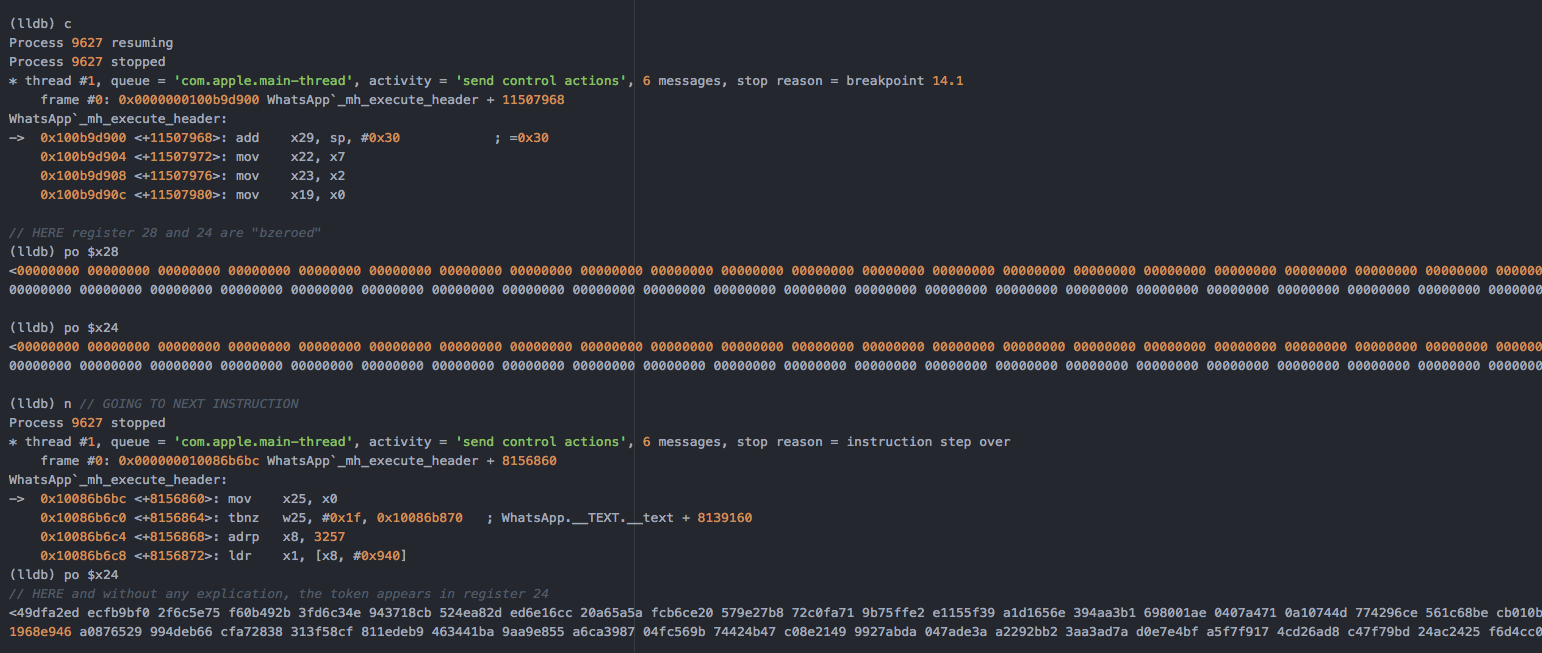Viewport: 1542px width, 653px height.
Task: Click instruction address 0x100b9d904
Action: pos(83,157)
